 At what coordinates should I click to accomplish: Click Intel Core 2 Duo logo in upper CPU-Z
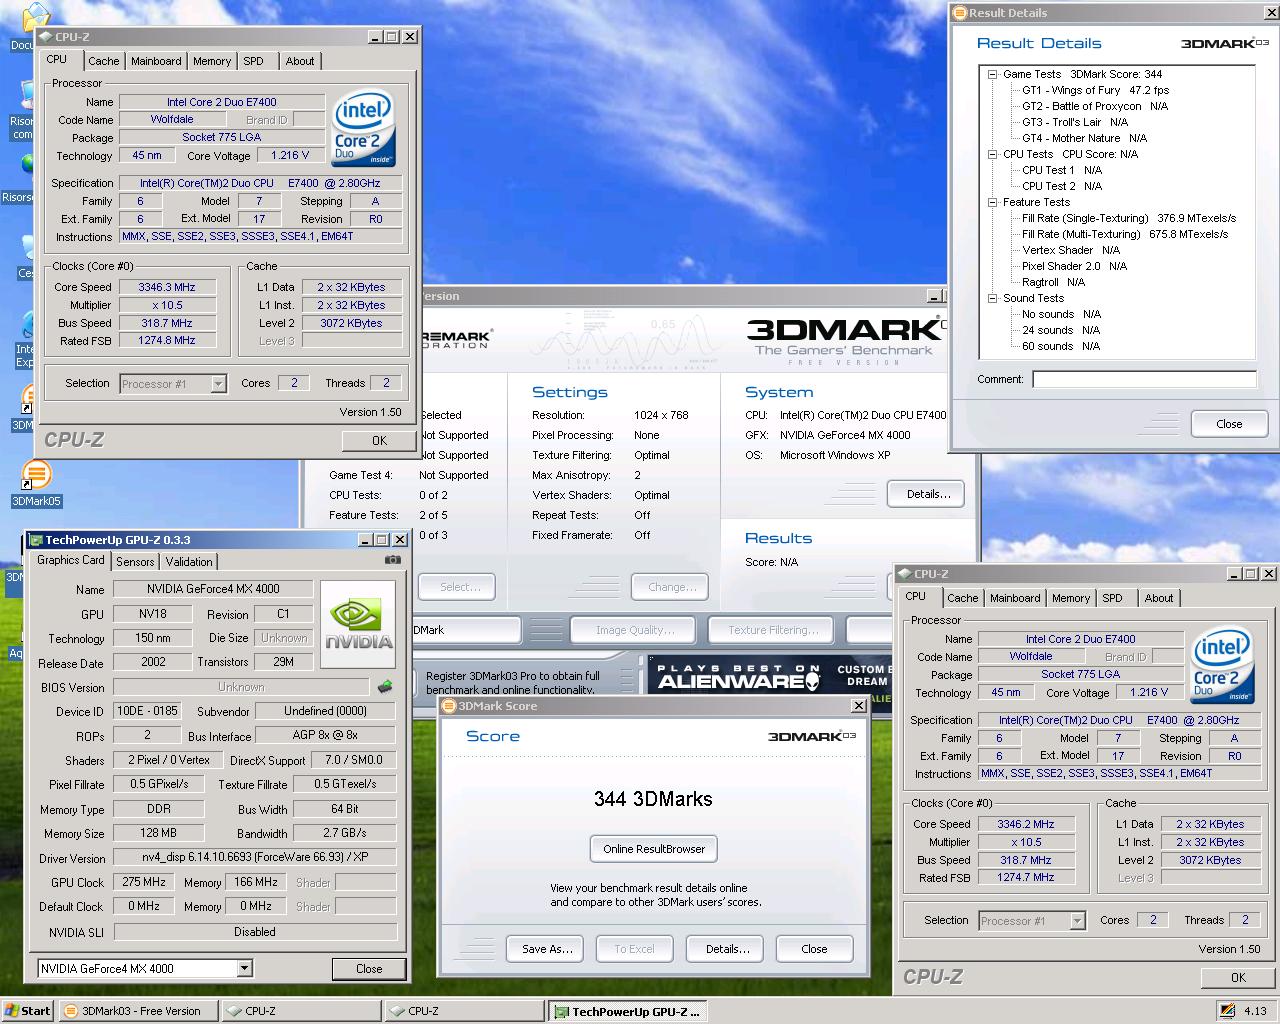pos(363,130)
